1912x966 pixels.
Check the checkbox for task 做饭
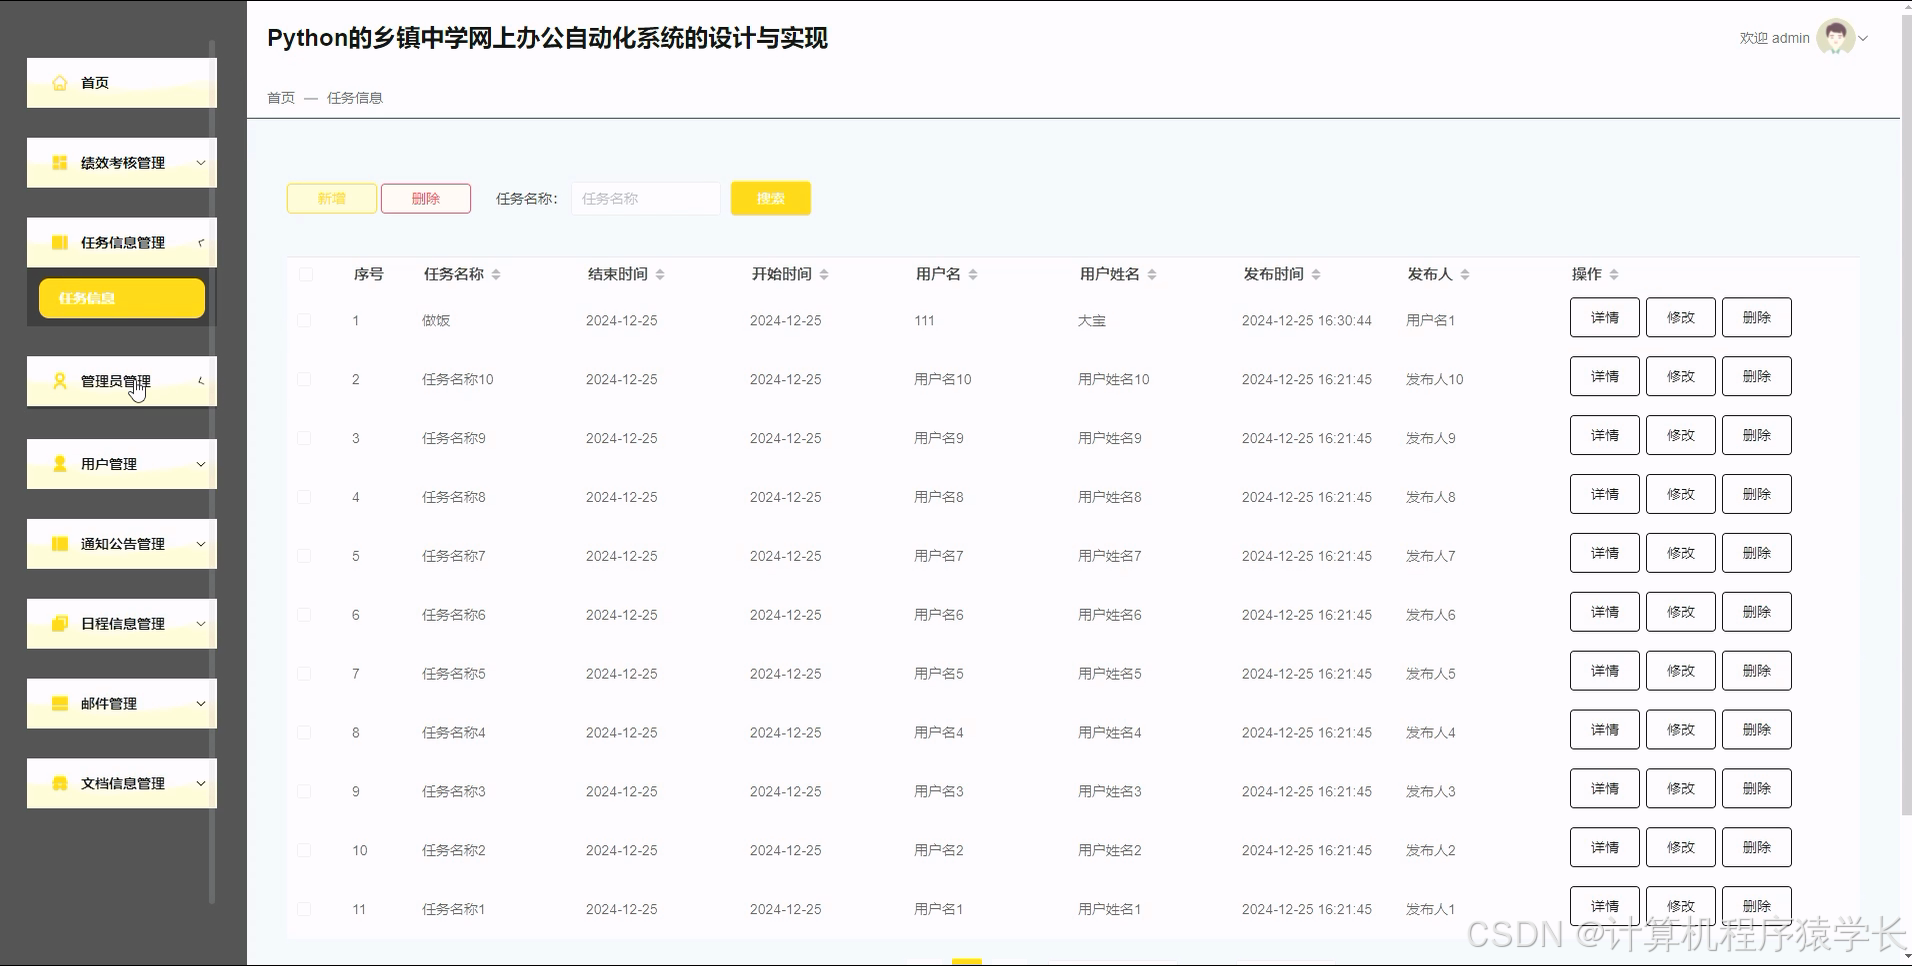point(305,320)
